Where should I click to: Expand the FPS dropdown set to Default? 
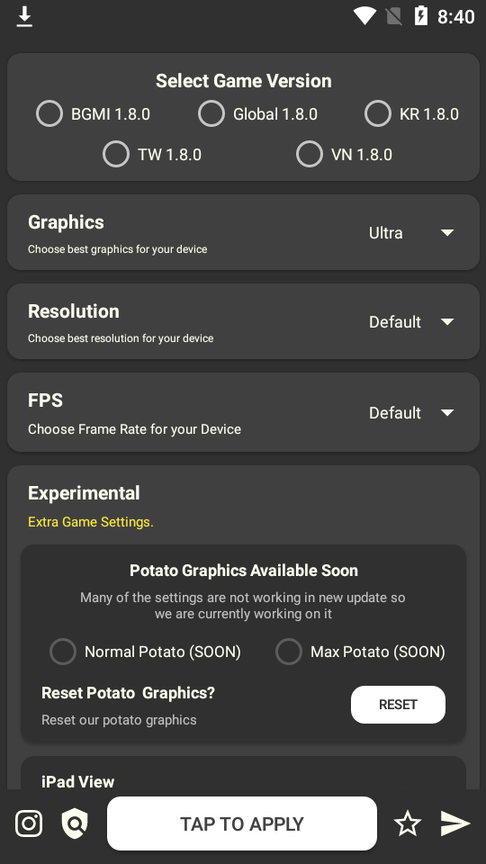pos(412,413)
